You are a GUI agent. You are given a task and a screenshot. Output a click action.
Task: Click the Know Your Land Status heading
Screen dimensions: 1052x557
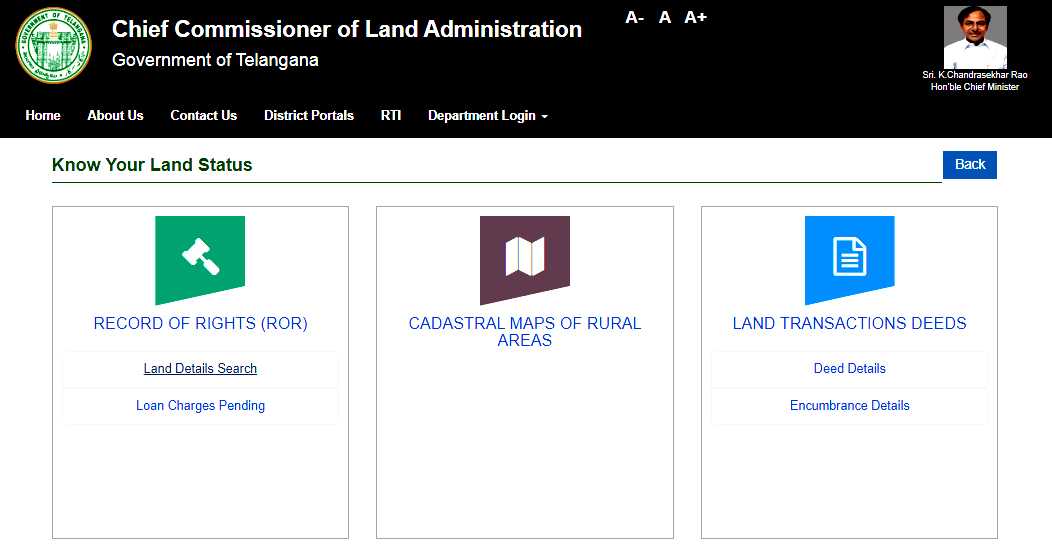(152, 165)
